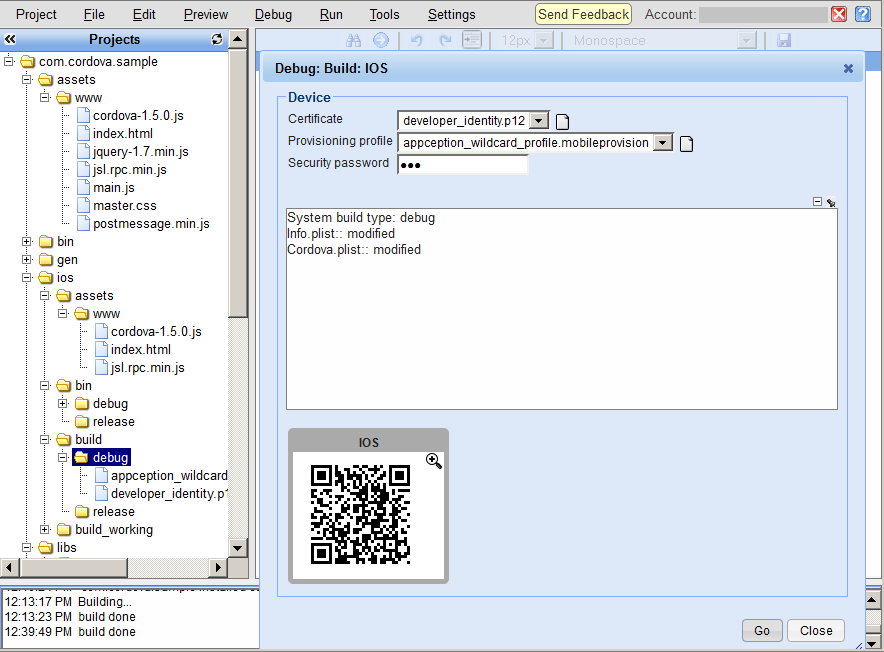
Task: Collapse the ios folder
Action: (26, 277)
